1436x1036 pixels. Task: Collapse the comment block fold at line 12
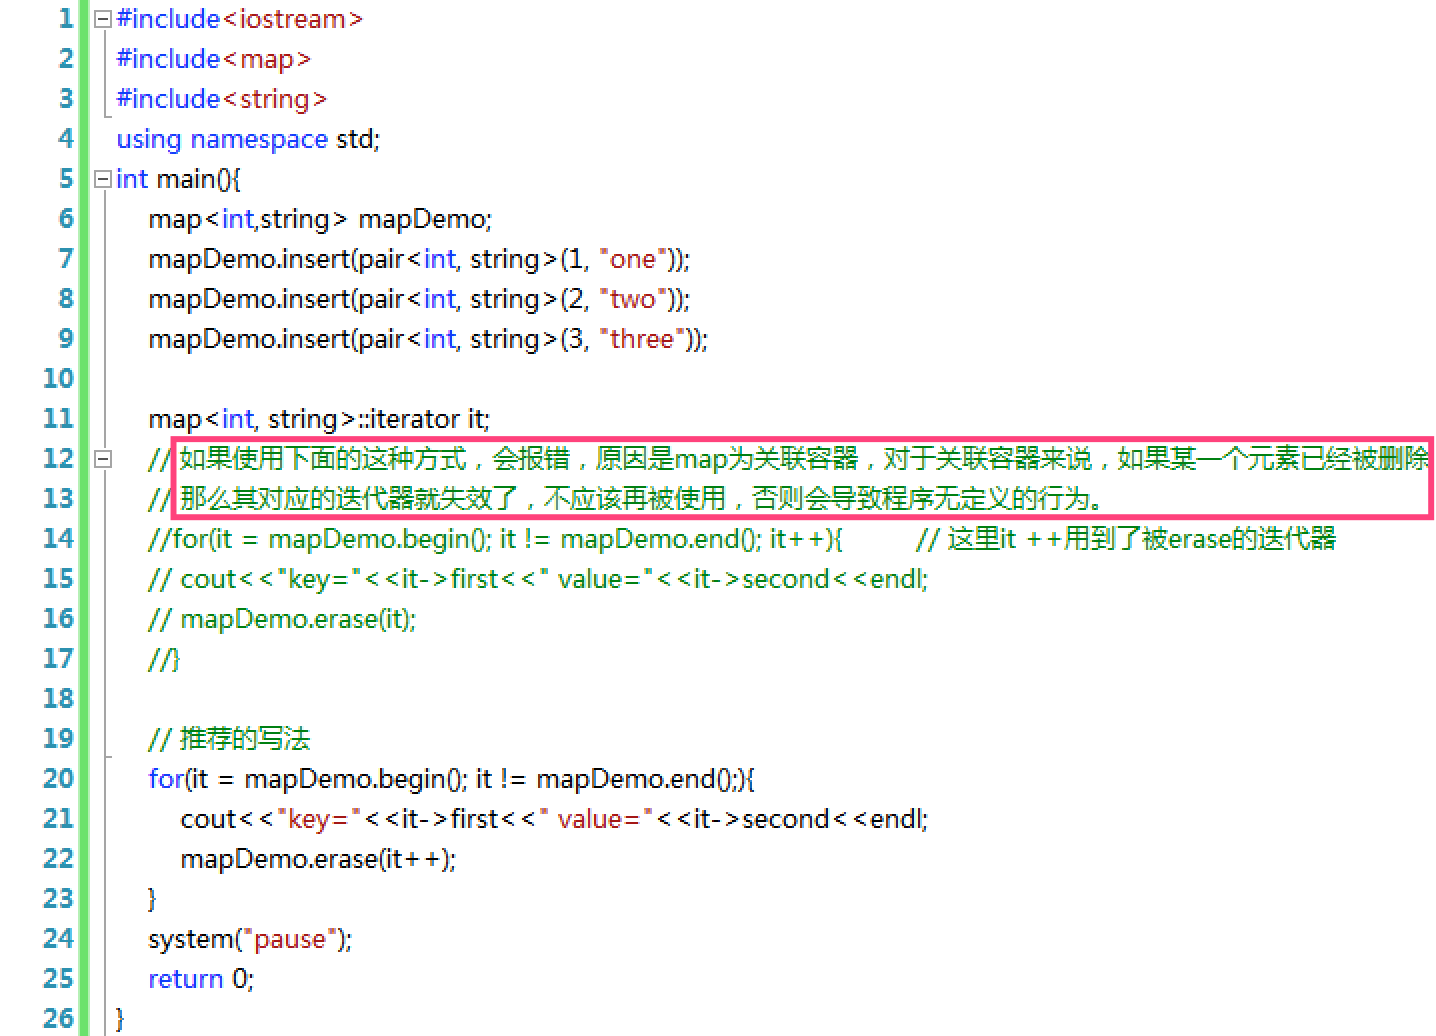point(102,459)
